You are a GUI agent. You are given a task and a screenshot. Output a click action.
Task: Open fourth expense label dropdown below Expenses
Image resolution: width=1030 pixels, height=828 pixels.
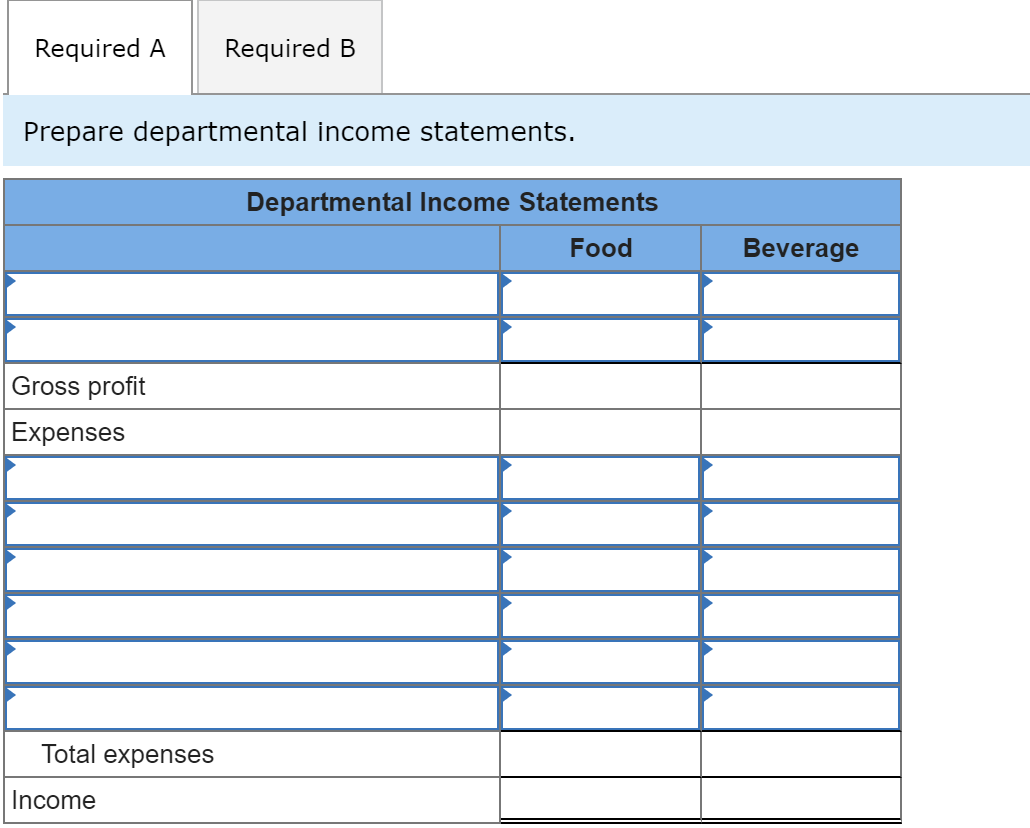[x=252, y=616]
